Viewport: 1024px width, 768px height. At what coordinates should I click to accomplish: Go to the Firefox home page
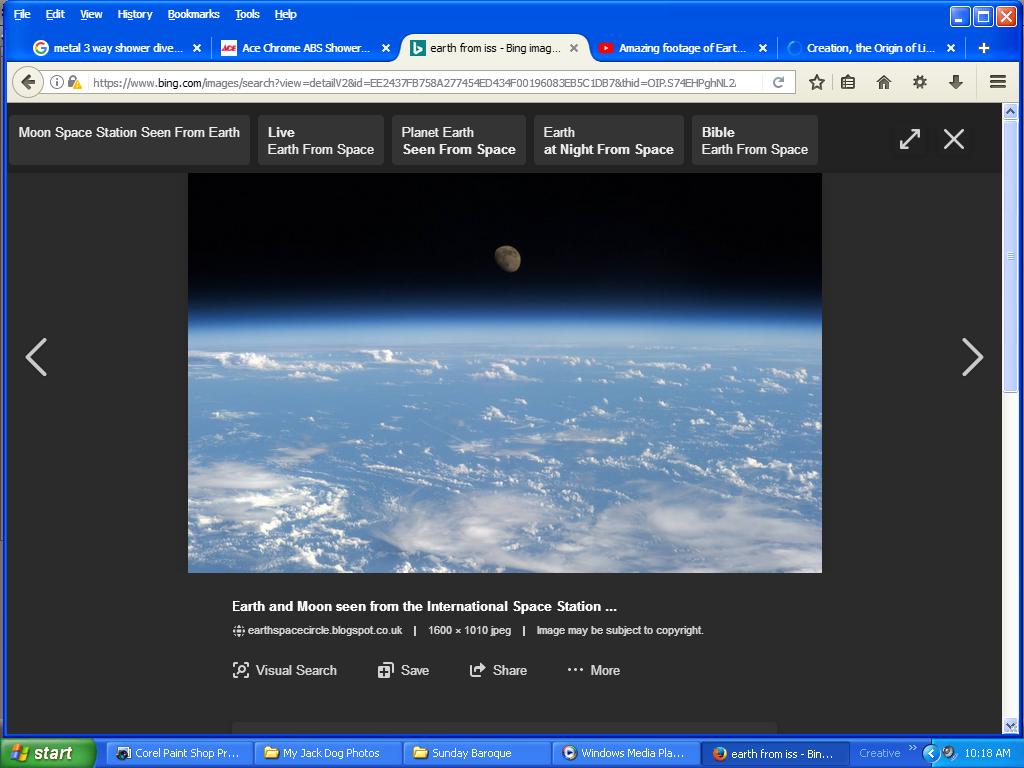884,82
